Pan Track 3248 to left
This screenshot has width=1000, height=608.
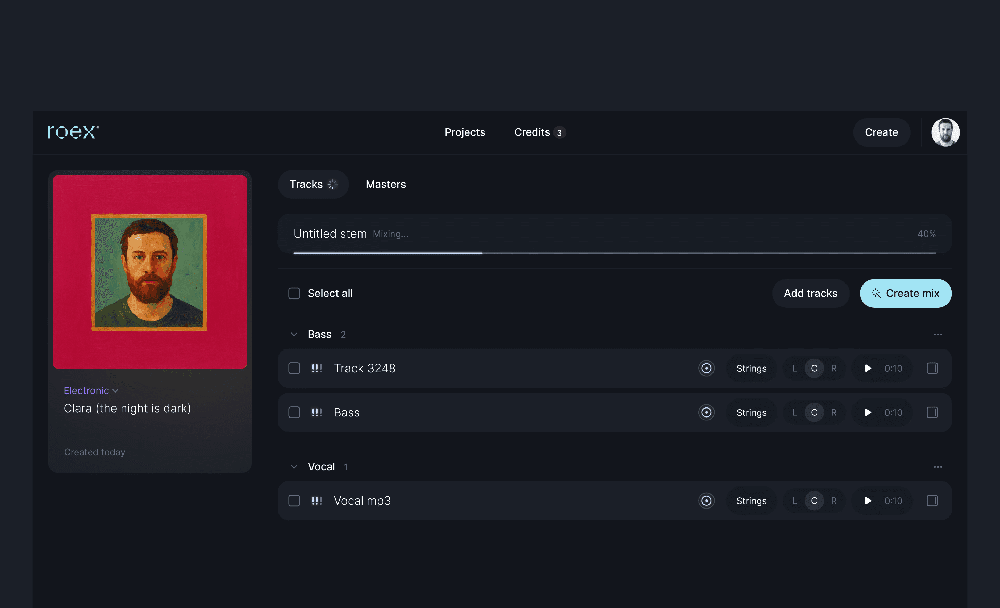[x=794, y=368]
